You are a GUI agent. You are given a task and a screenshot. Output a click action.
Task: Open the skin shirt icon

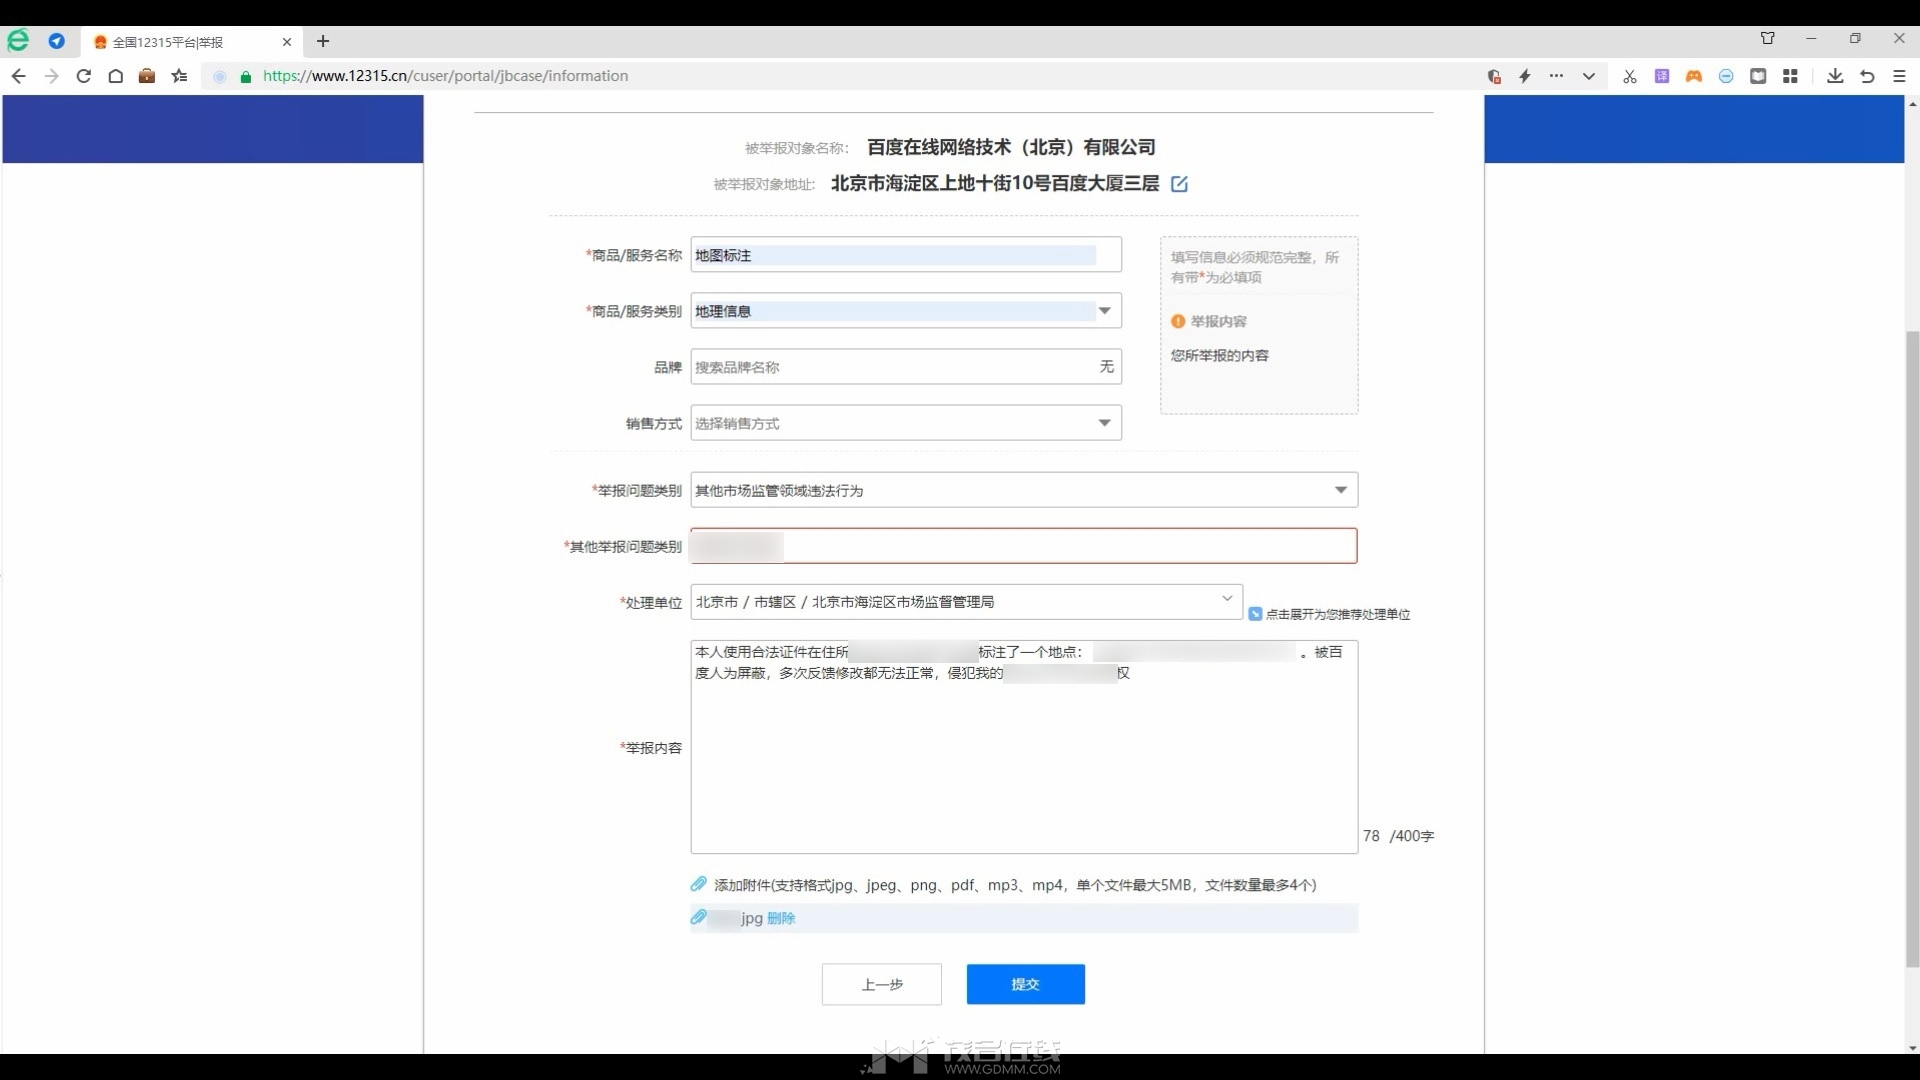[x=1768, y=38]
